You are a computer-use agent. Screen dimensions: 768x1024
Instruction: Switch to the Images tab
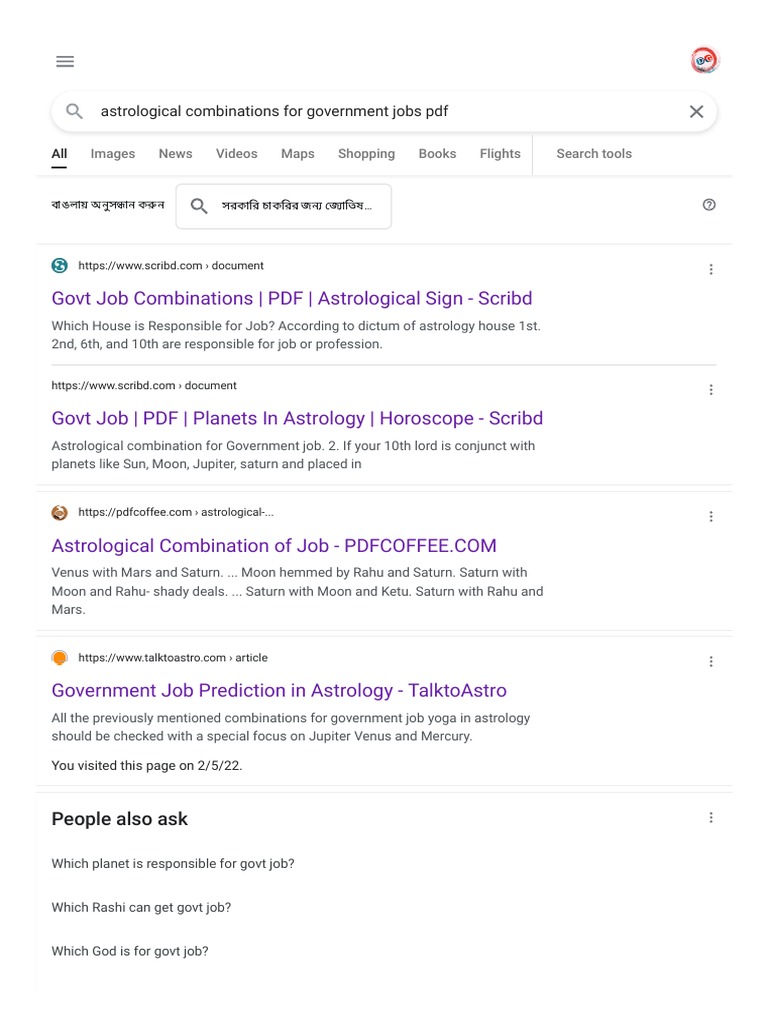[113, 154]
